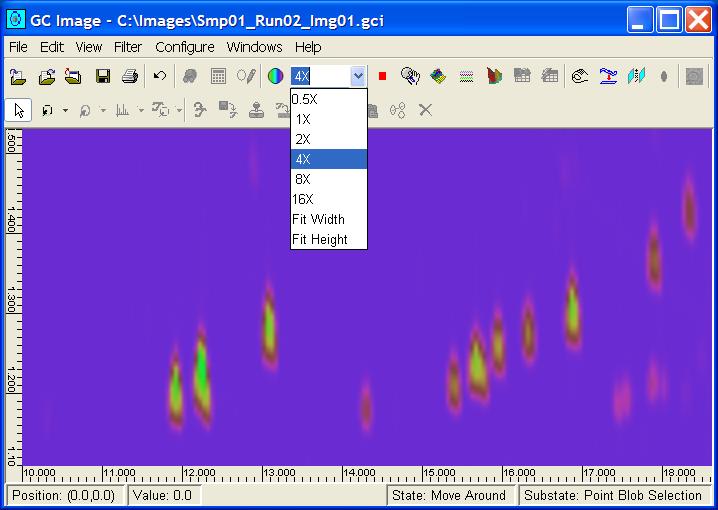Click the calculator icon in toolbar
Image resolution: width=718 pixels, height=510 pixels.
coord(218,76)
